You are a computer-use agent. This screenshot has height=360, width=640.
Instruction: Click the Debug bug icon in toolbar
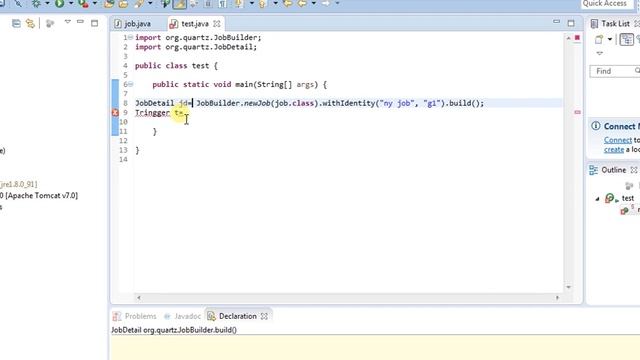(36, 4)
